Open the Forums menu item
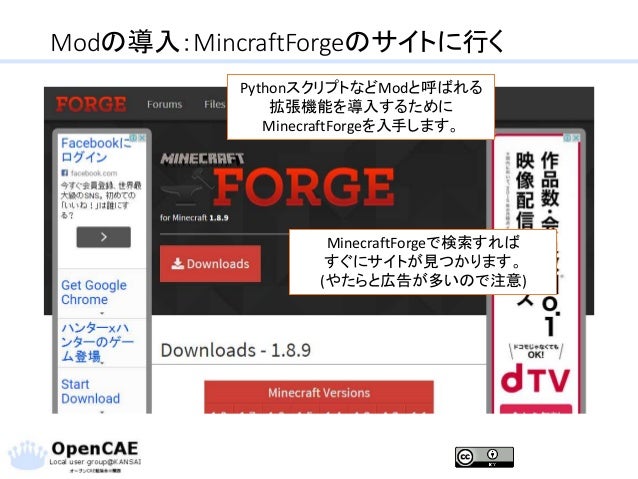 point(164,105)
